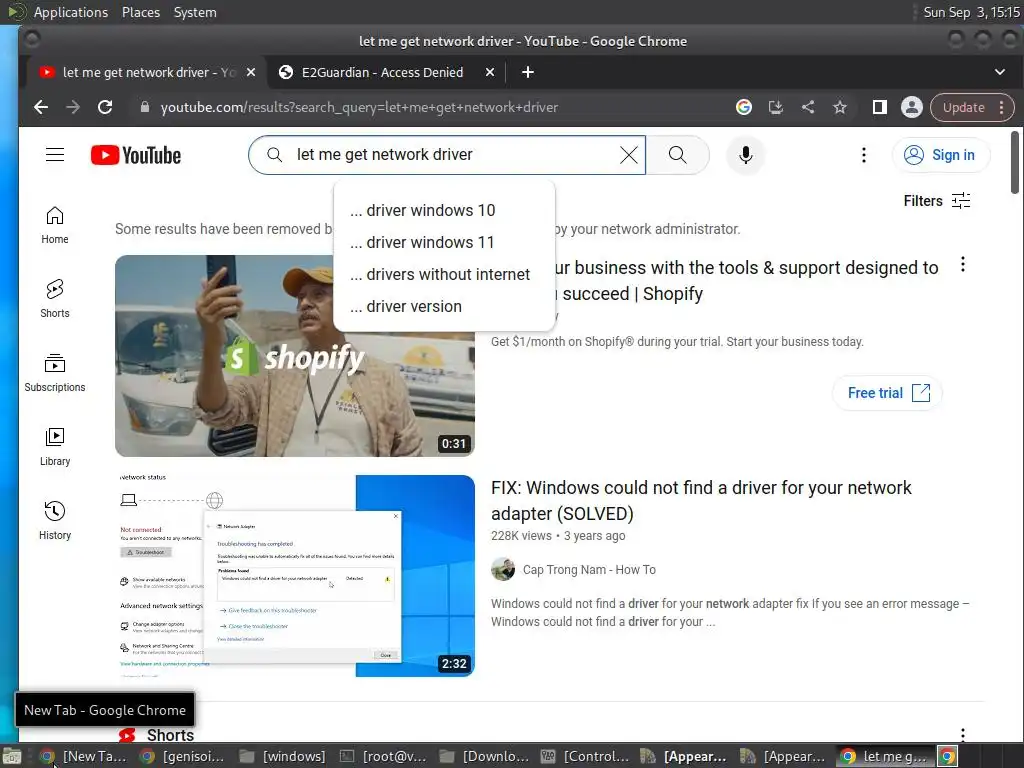Click the Sign in button

click(x=940, y=155)
